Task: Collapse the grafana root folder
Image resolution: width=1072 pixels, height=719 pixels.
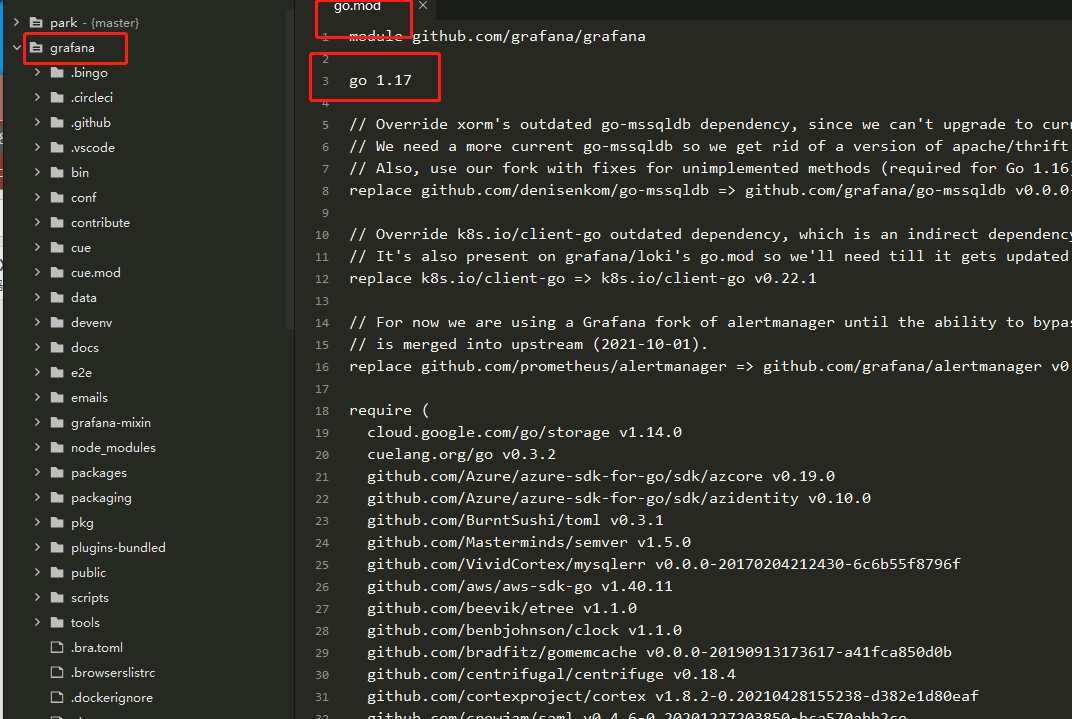Action: pyautogui.click(x=16, y=48)
